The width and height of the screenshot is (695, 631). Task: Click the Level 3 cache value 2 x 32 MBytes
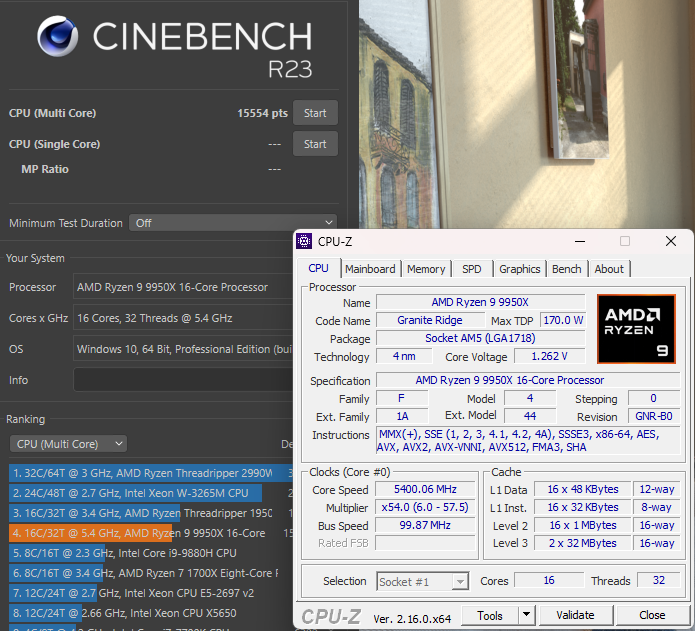coord(582,543)
